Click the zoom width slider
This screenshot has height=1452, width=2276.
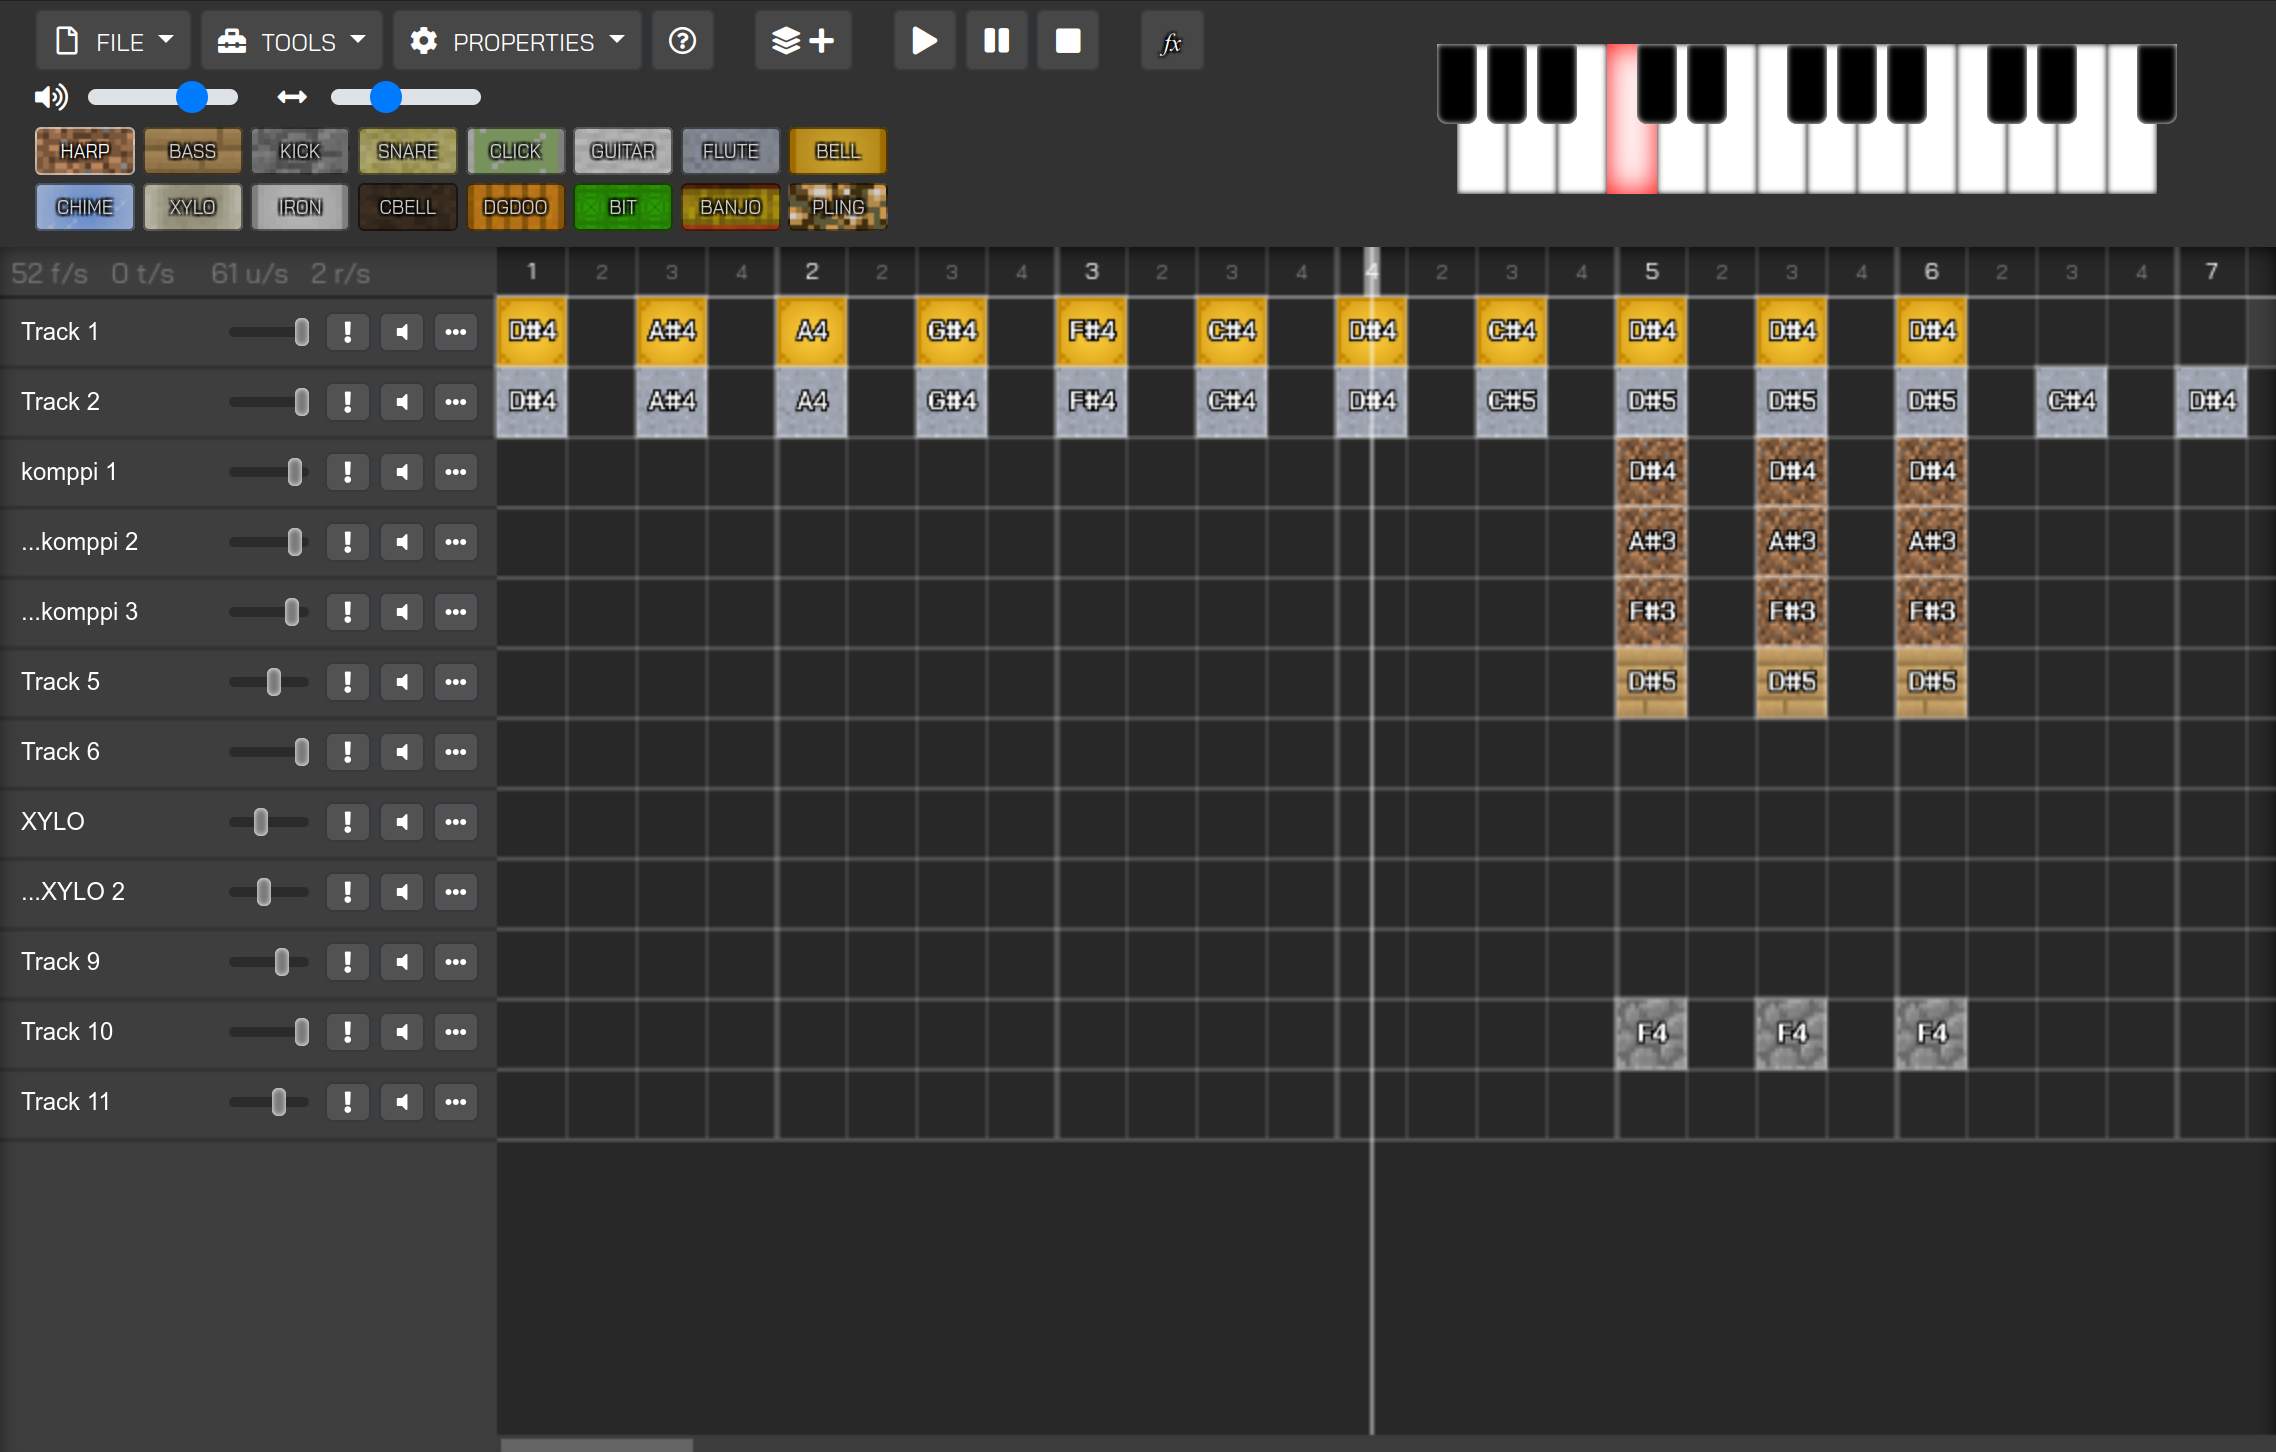(406, 97)
